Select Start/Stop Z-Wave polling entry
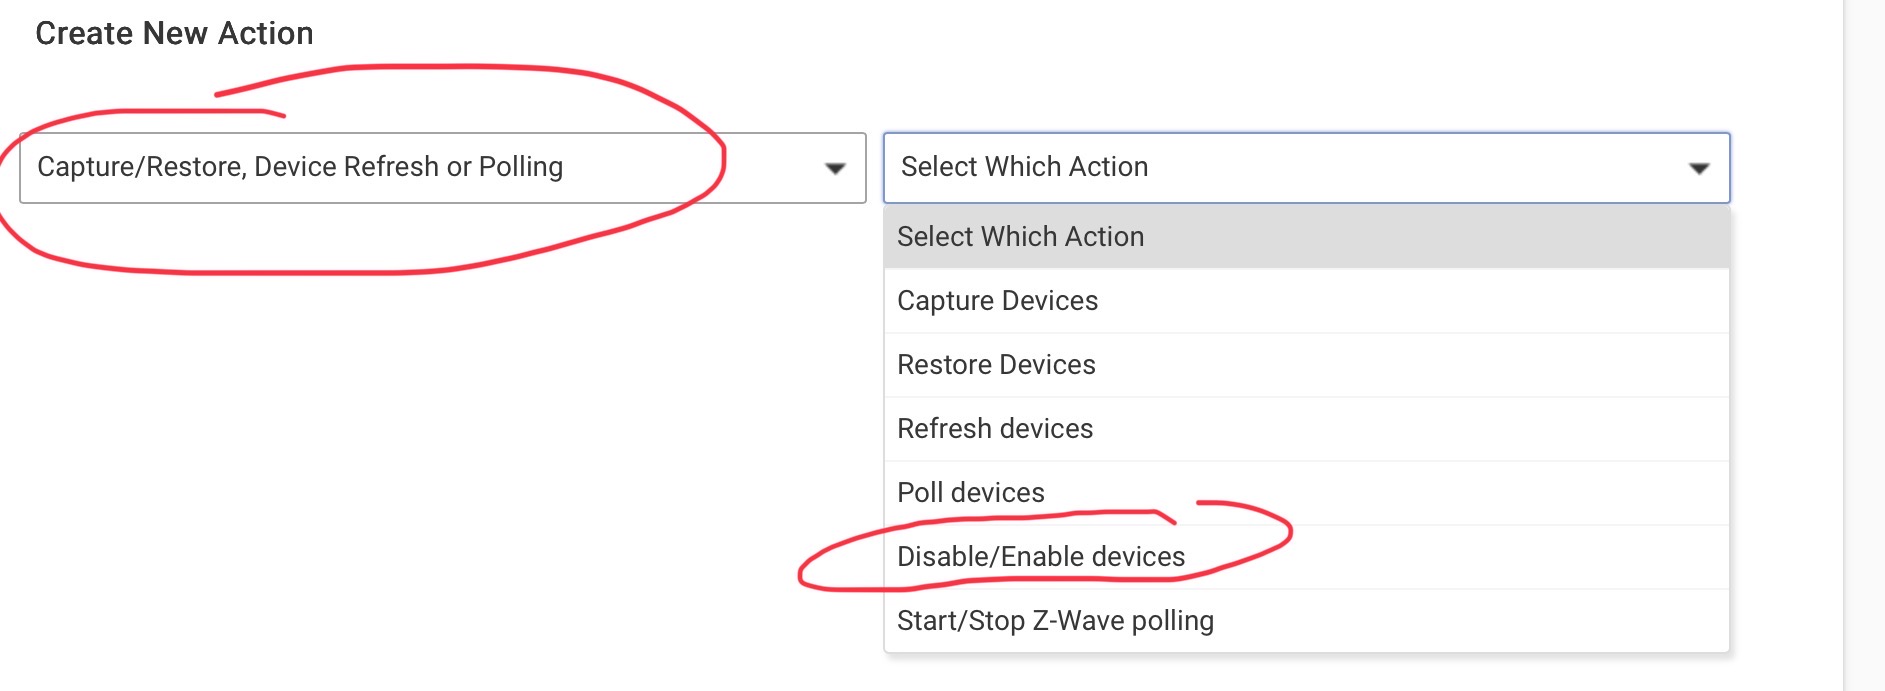 1306,621
